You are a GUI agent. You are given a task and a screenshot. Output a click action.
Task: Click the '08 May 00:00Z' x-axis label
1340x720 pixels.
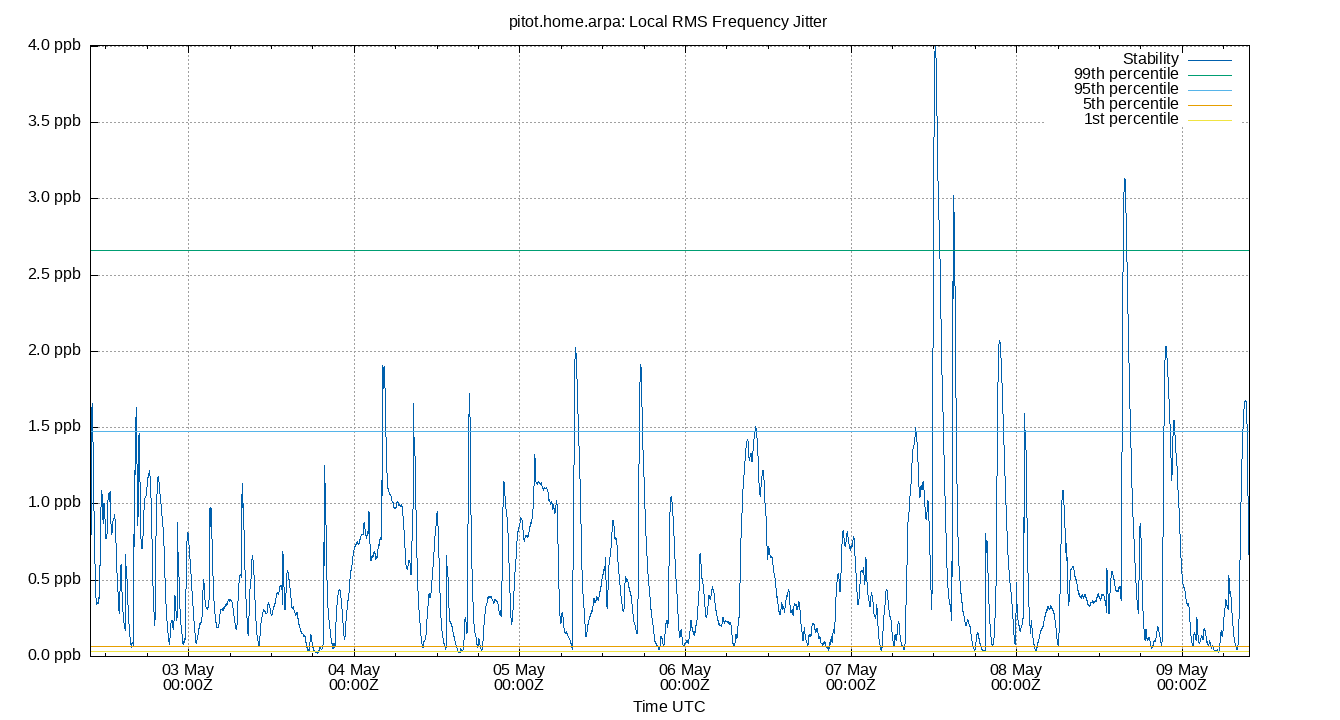[x=1016, y=677]
